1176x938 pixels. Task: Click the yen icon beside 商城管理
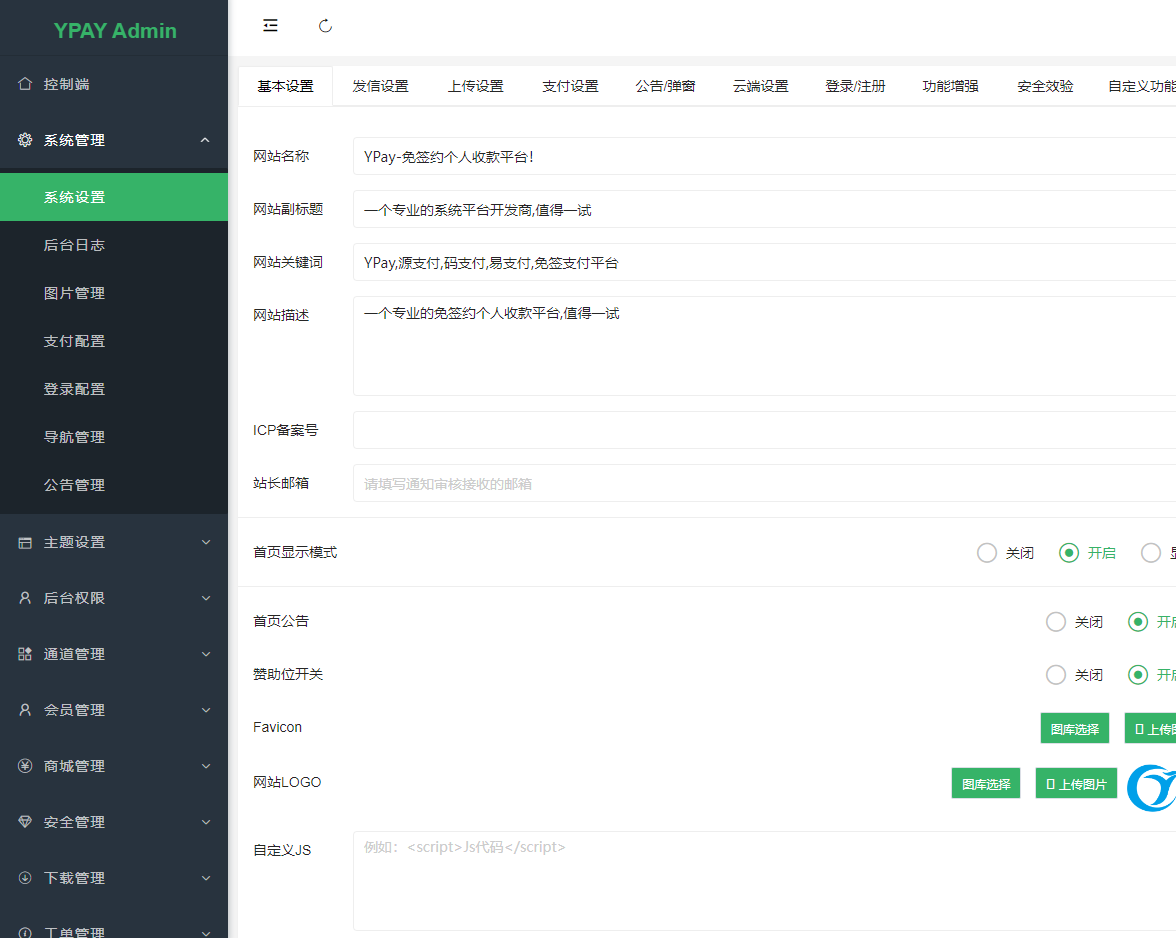25,766
